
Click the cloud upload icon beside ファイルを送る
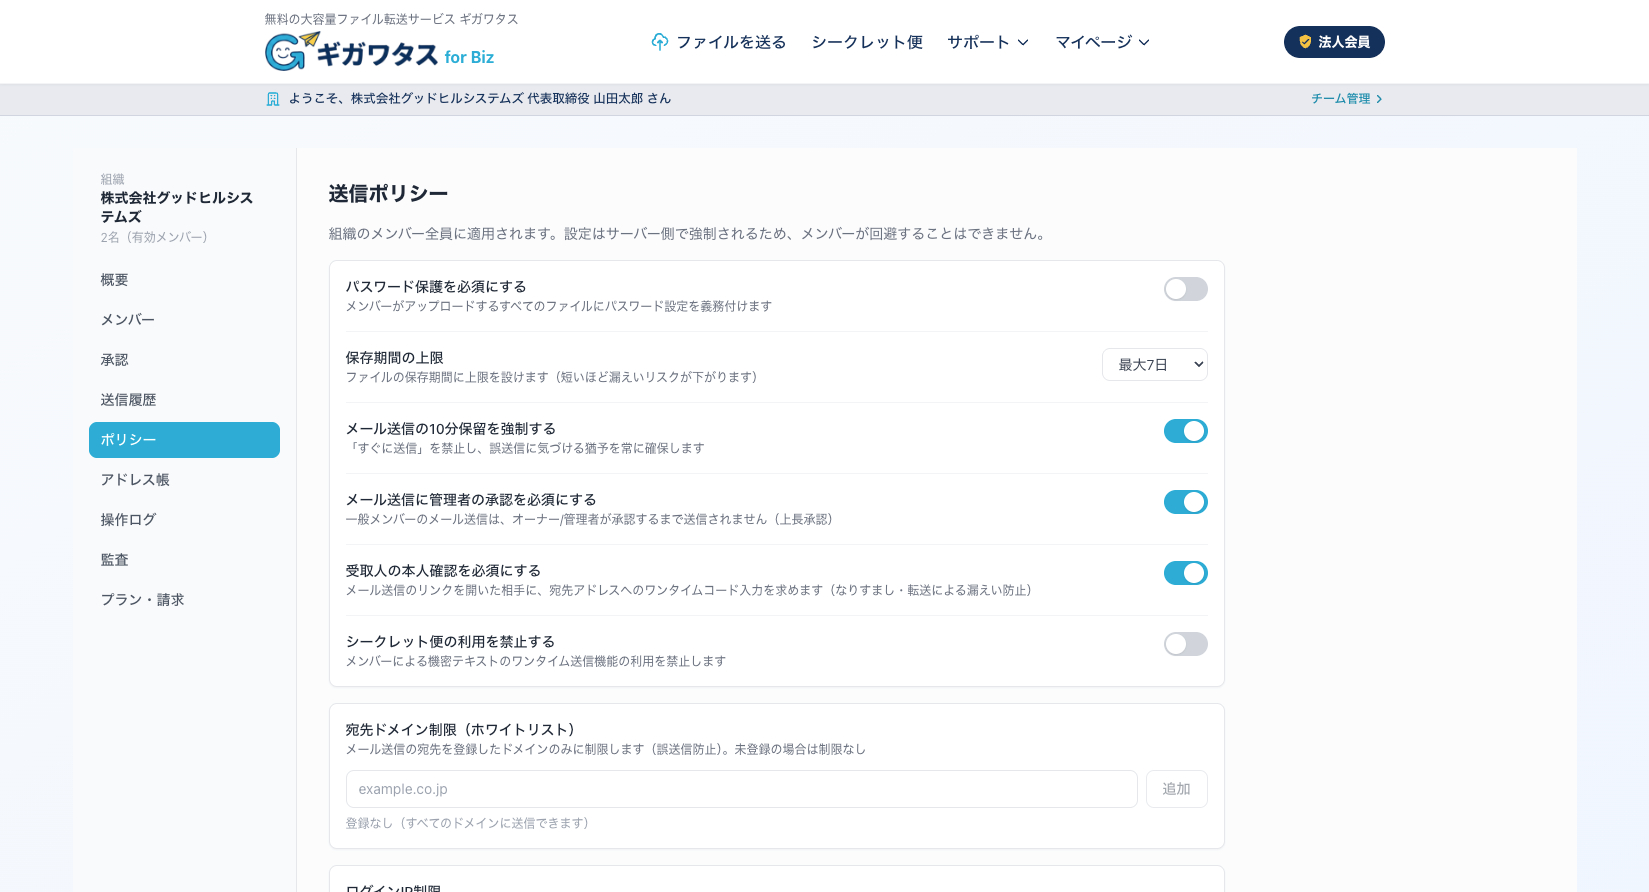(660, 42)
